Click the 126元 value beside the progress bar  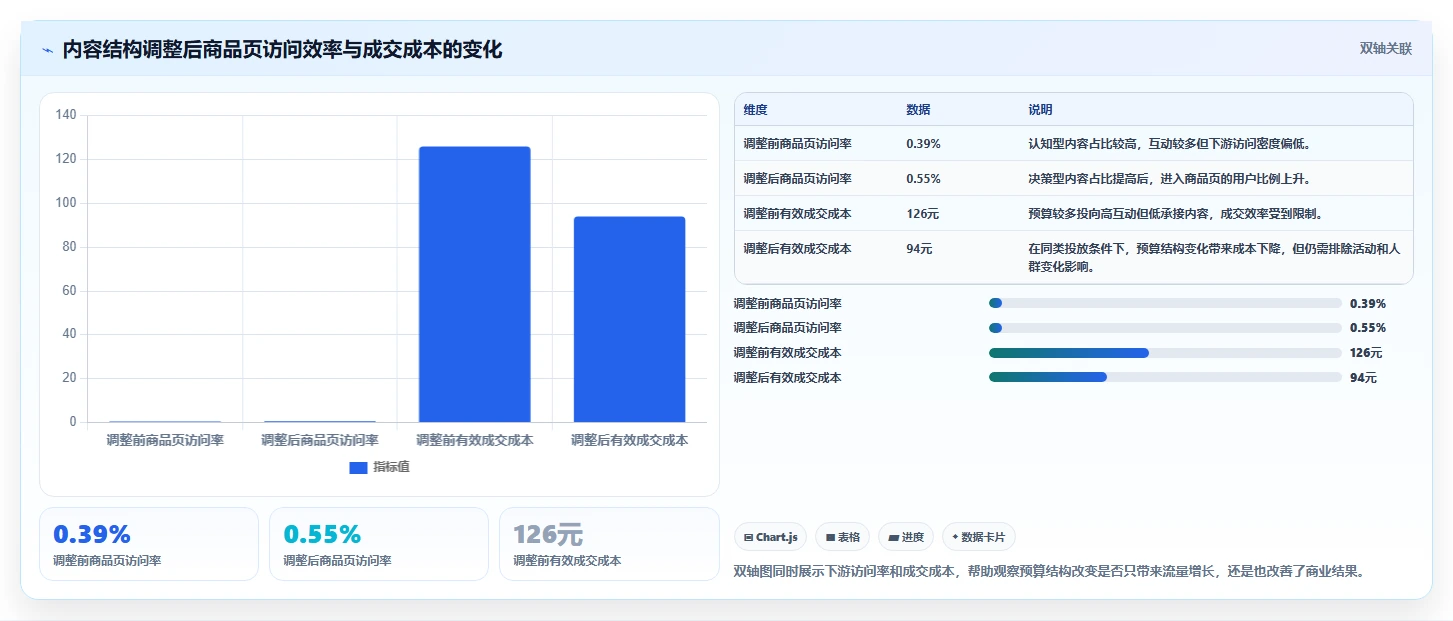coord(1366,353)
